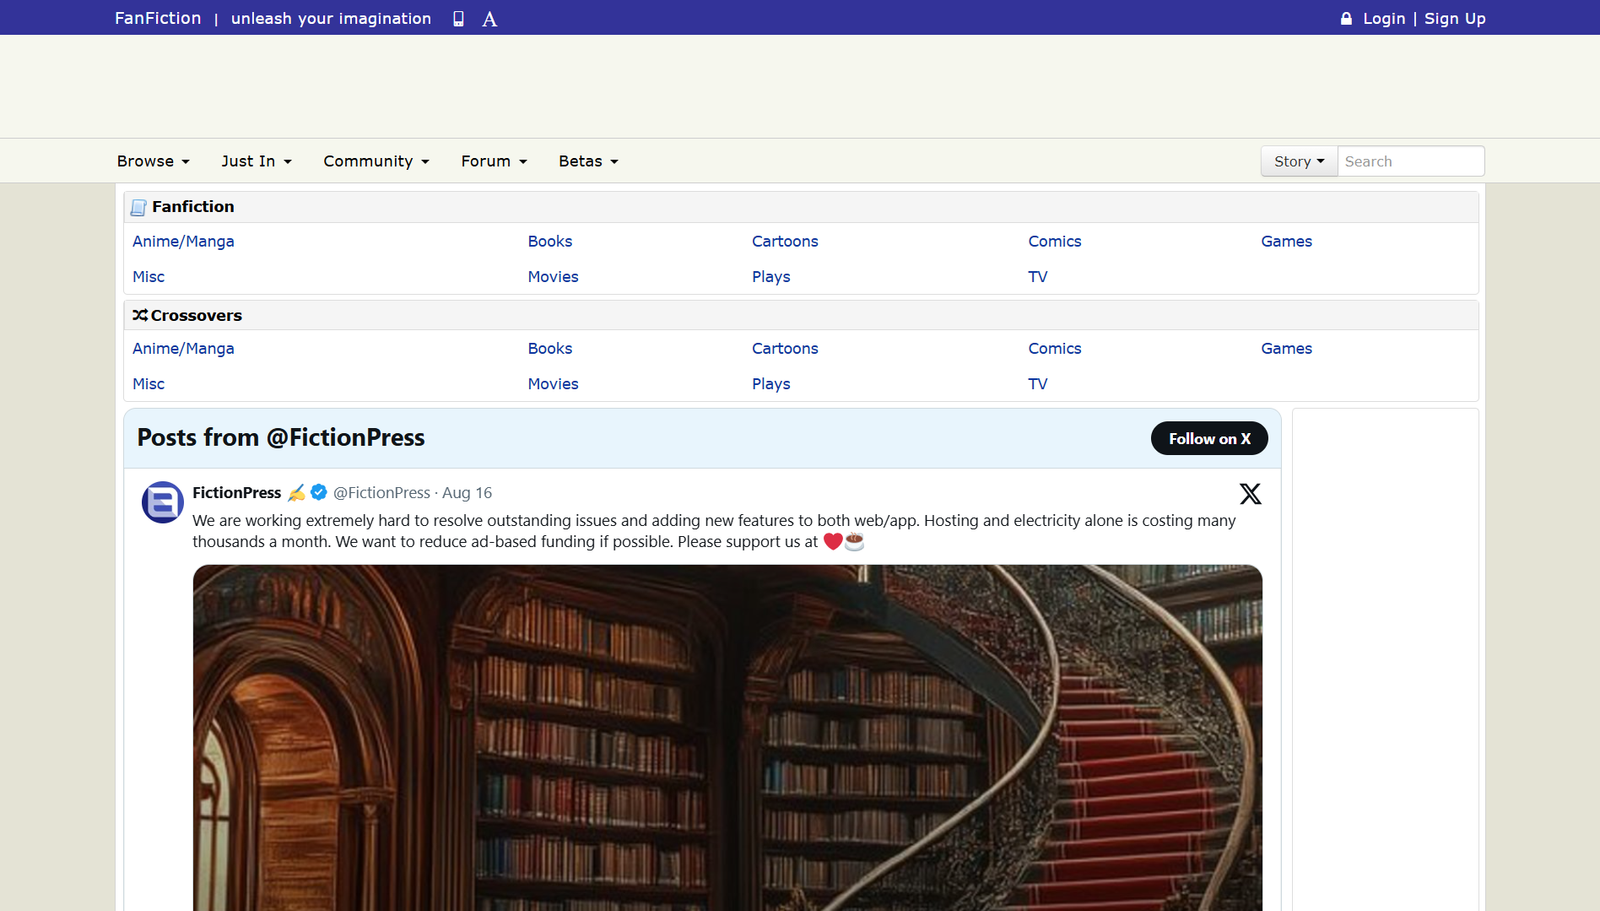Open Crossovers Misc category
The height and width of the screenshot is (911, 1600).
point(148,384)
